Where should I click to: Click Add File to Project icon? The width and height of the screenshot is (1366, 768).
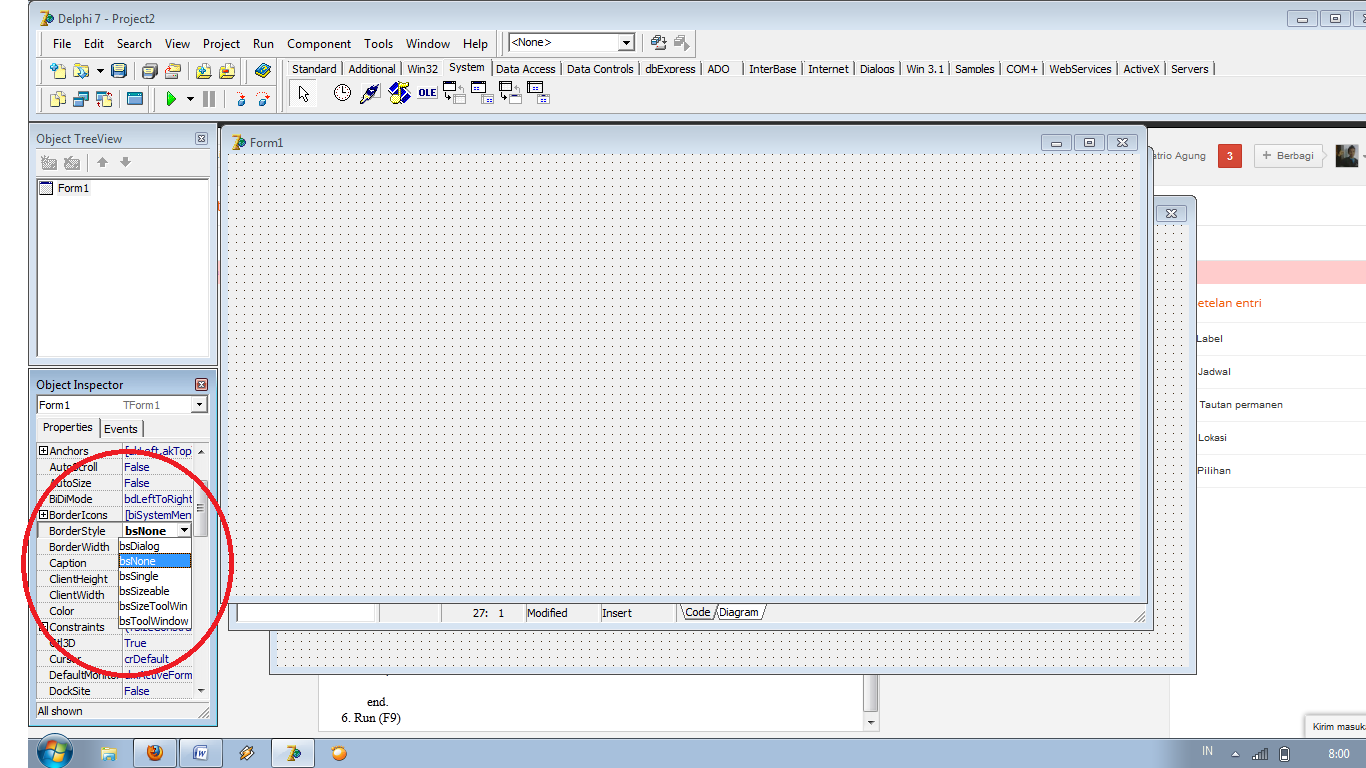204,71
